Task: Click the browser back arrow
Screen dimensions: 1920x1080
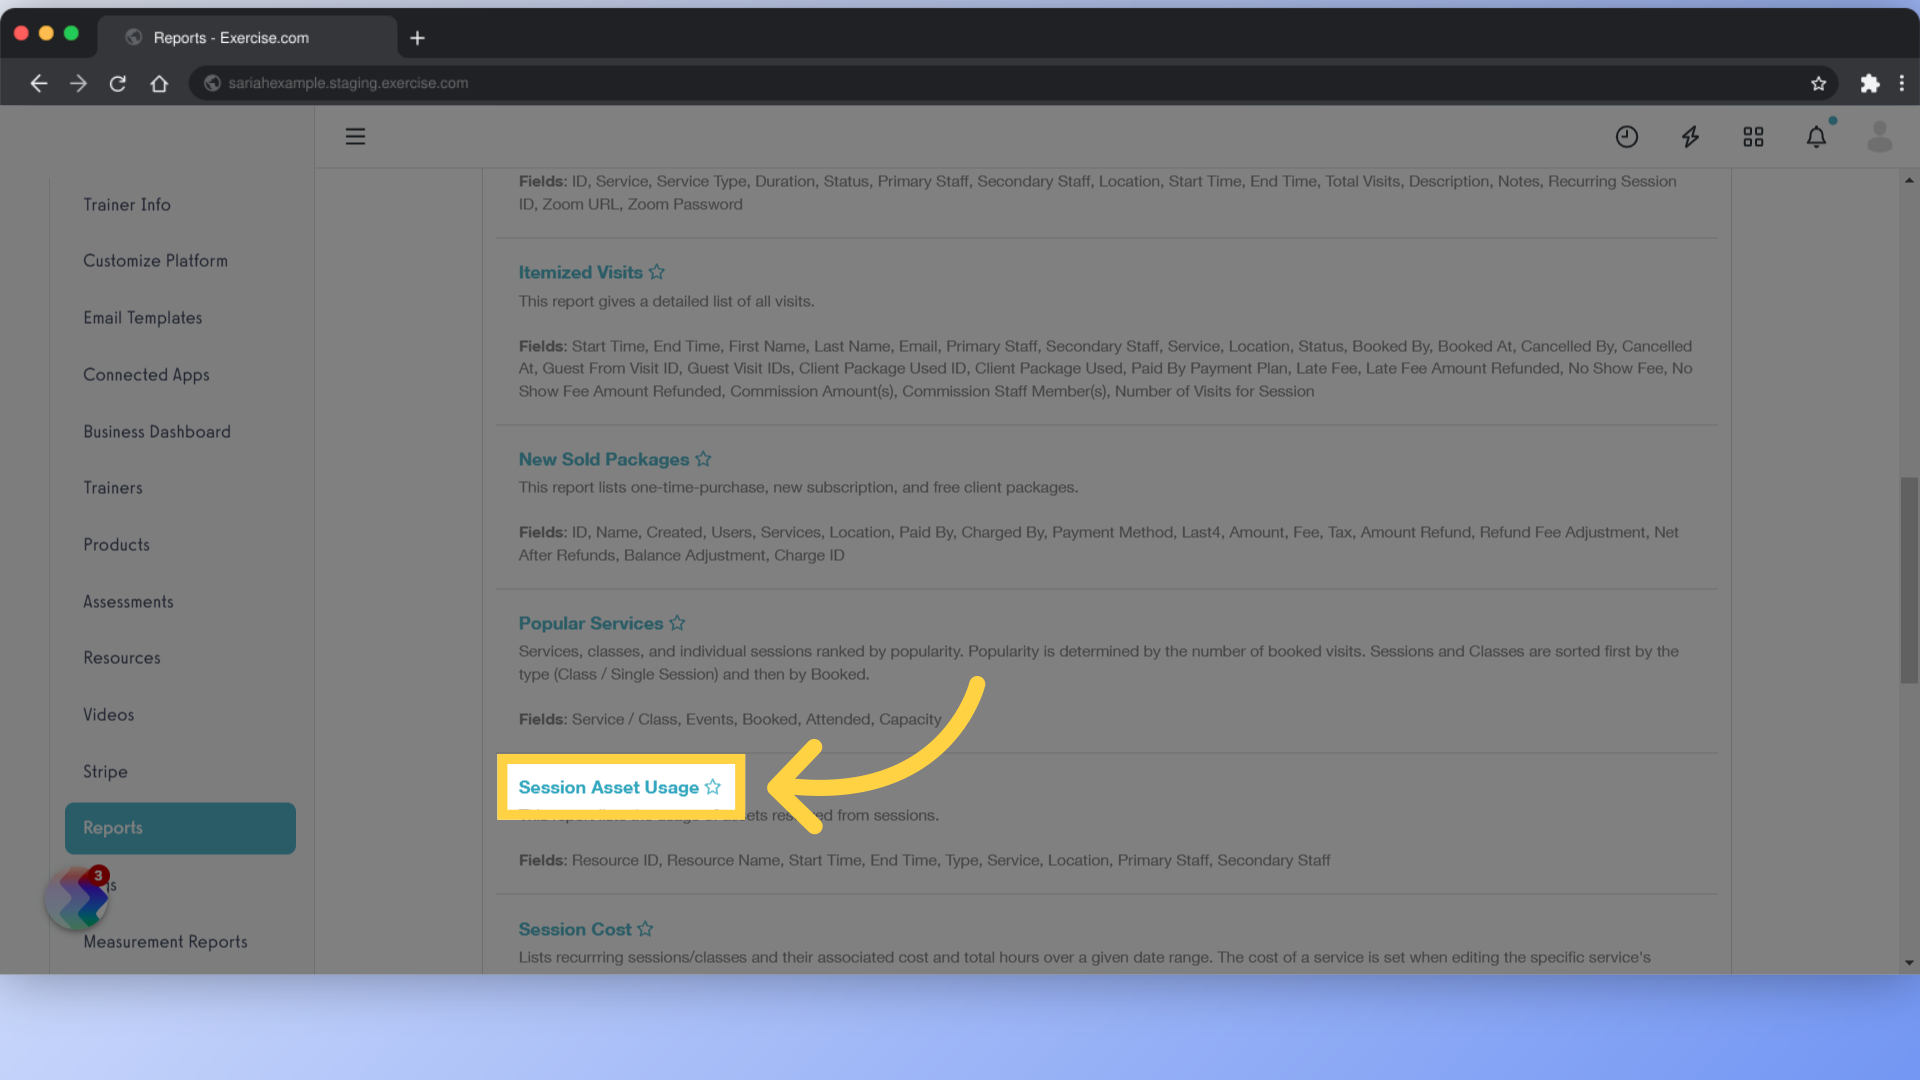Action: [x=39, y=83]
